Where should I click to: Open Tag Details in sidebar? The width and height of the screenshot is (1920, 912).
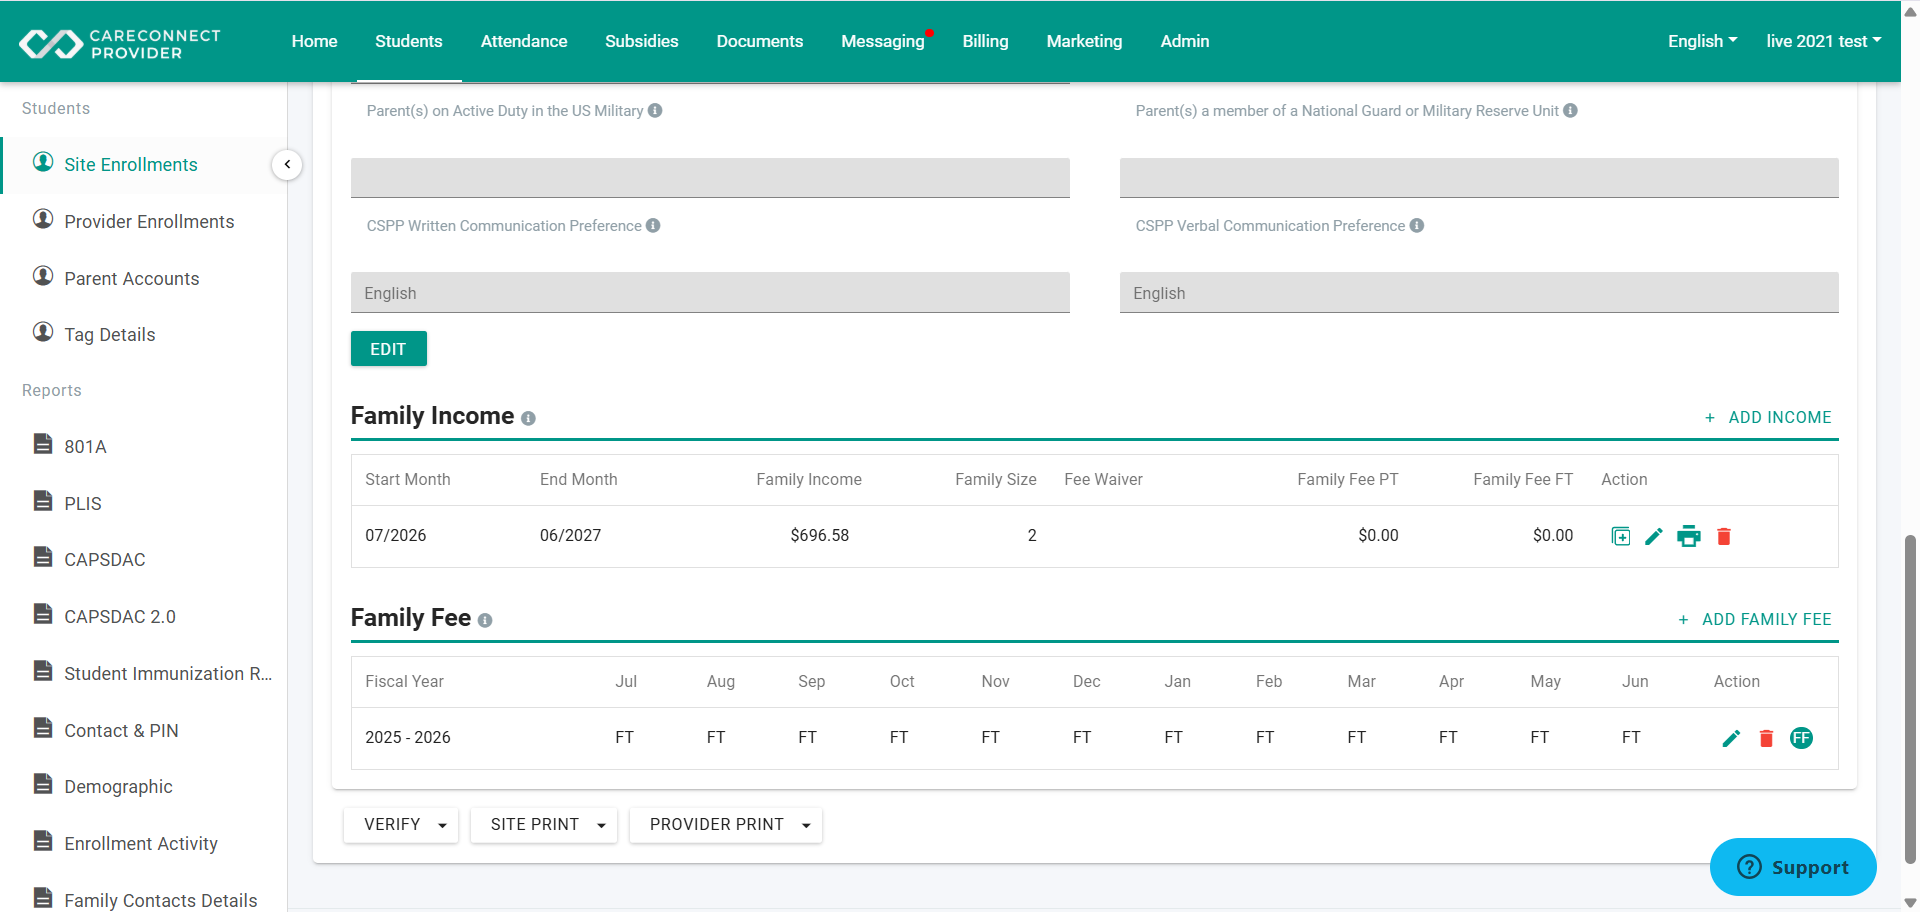click(x=110, y=335)
